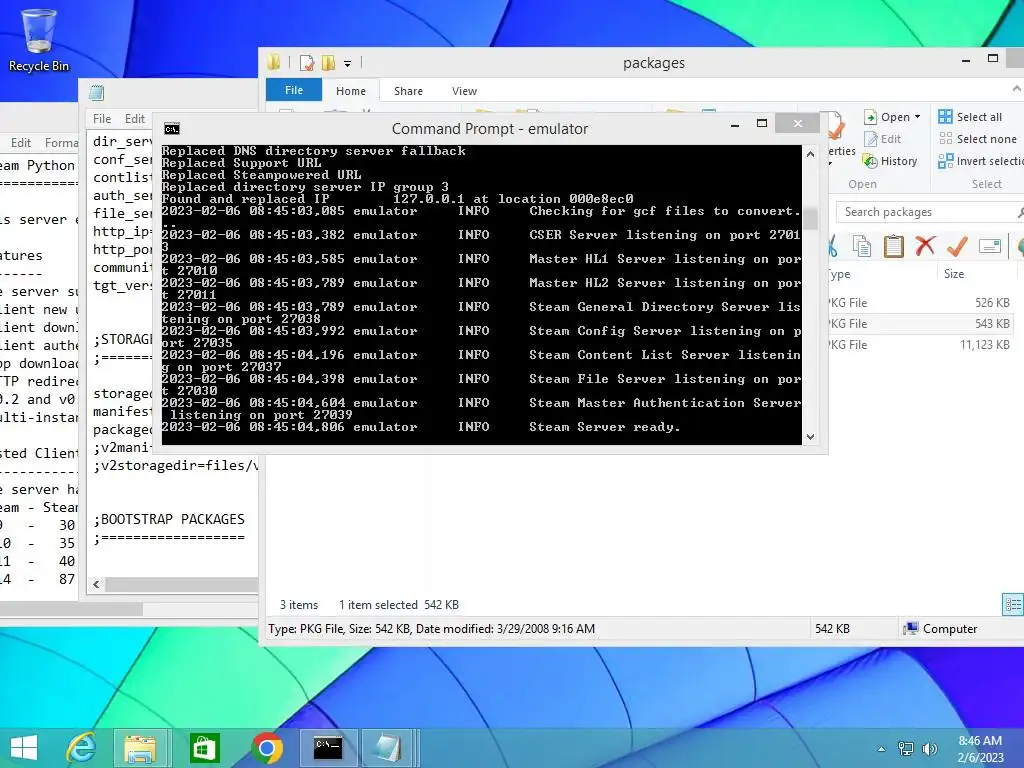
Task: Open the Edit menu in the middle Notepad window
Action: [135, 119]
